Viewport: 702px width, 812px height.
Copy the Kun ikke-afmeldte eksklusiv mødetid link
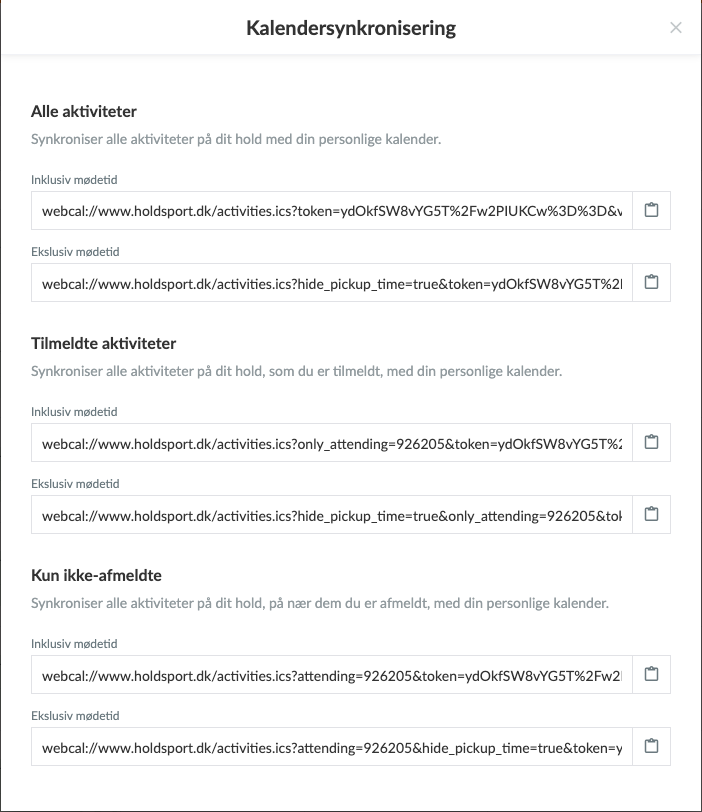651,747
